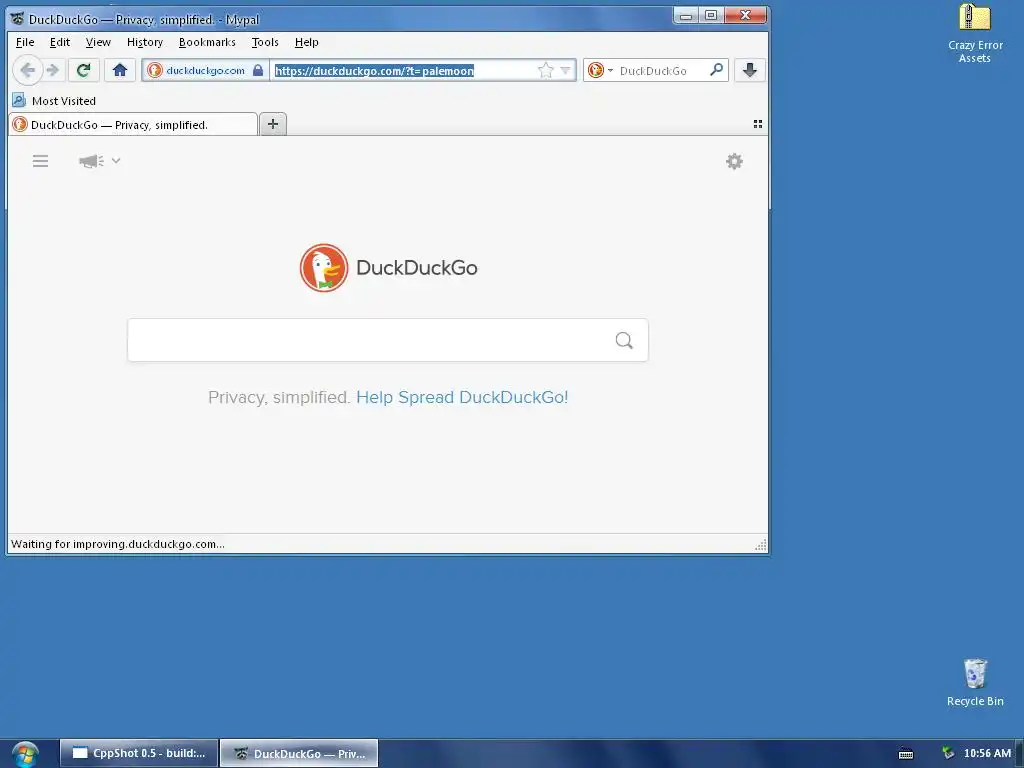Open the File menu
Screen dimensions: 1024x768
tap(25, 42)
